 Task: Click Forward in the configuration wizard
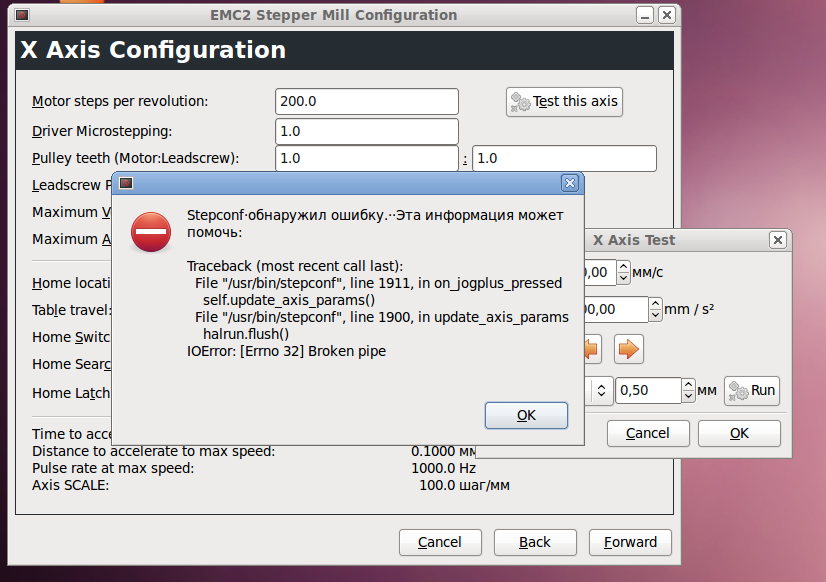630,542
